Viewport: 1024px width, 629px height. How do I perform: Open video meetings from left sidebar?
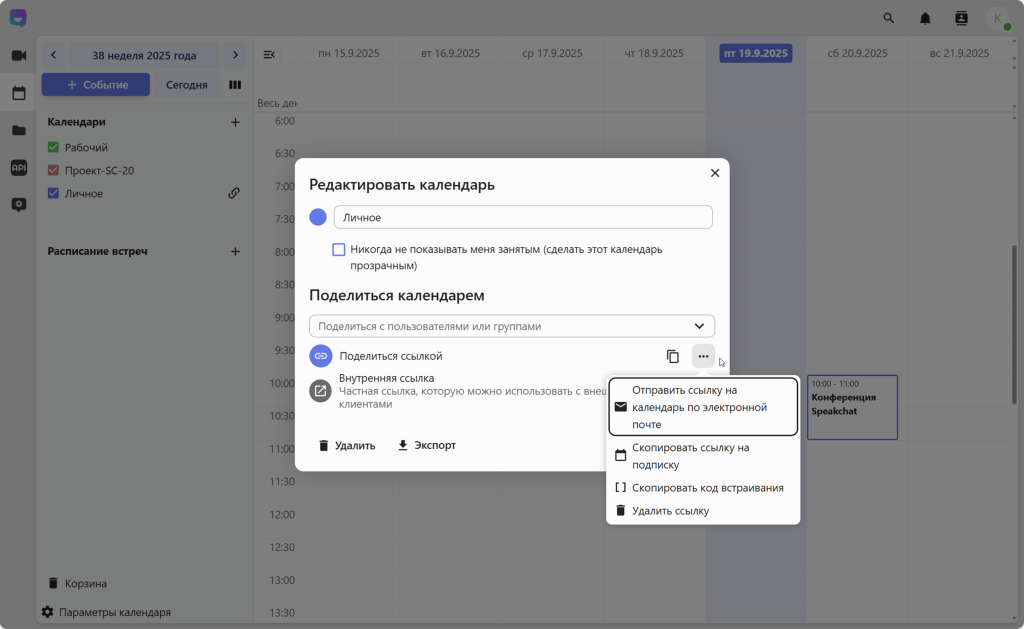click(x=19, y=56)
